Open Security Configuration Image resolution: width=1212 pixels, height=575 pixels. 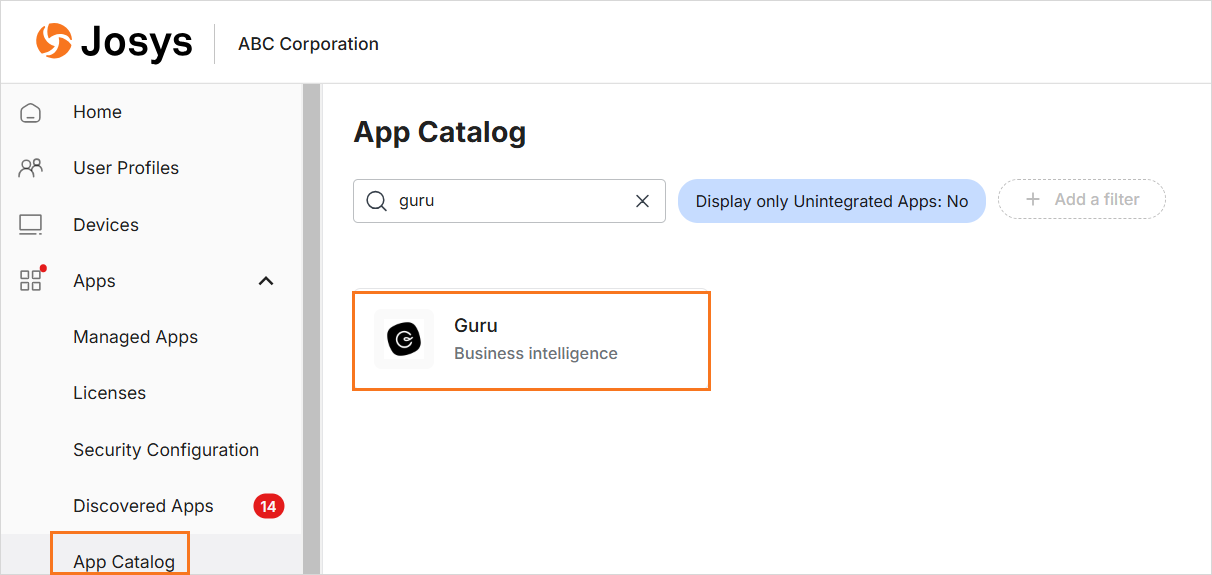coord(166,450)
